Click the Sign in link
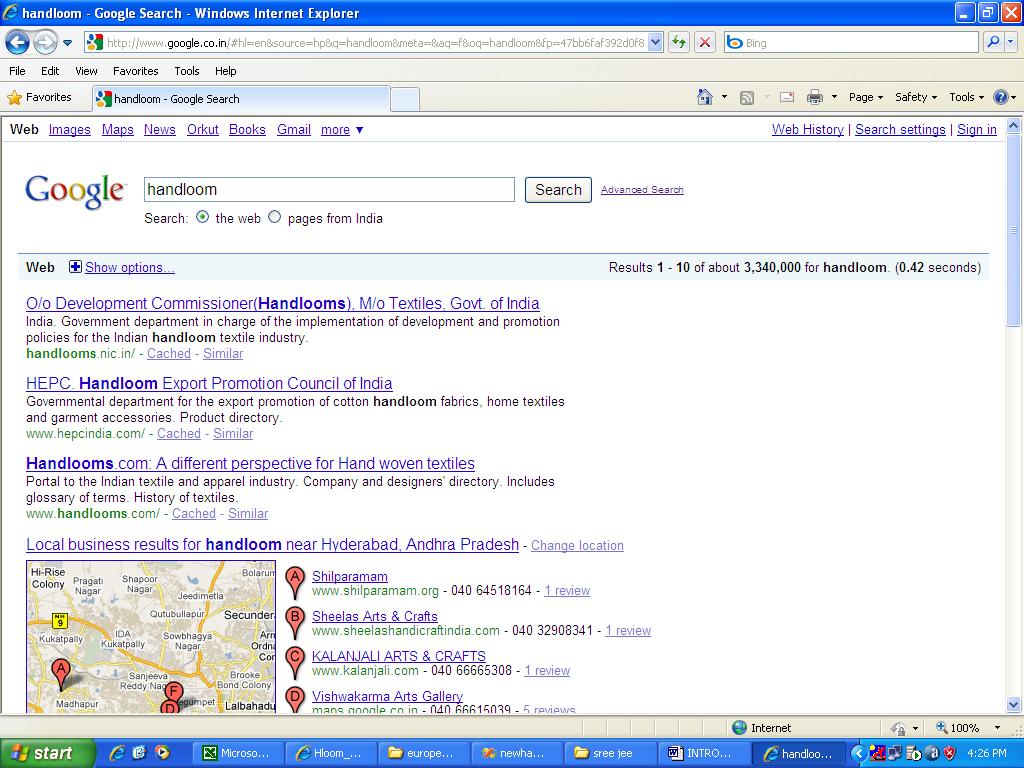This screenshot has height=768, width=1024. click(x=977, y=129)
